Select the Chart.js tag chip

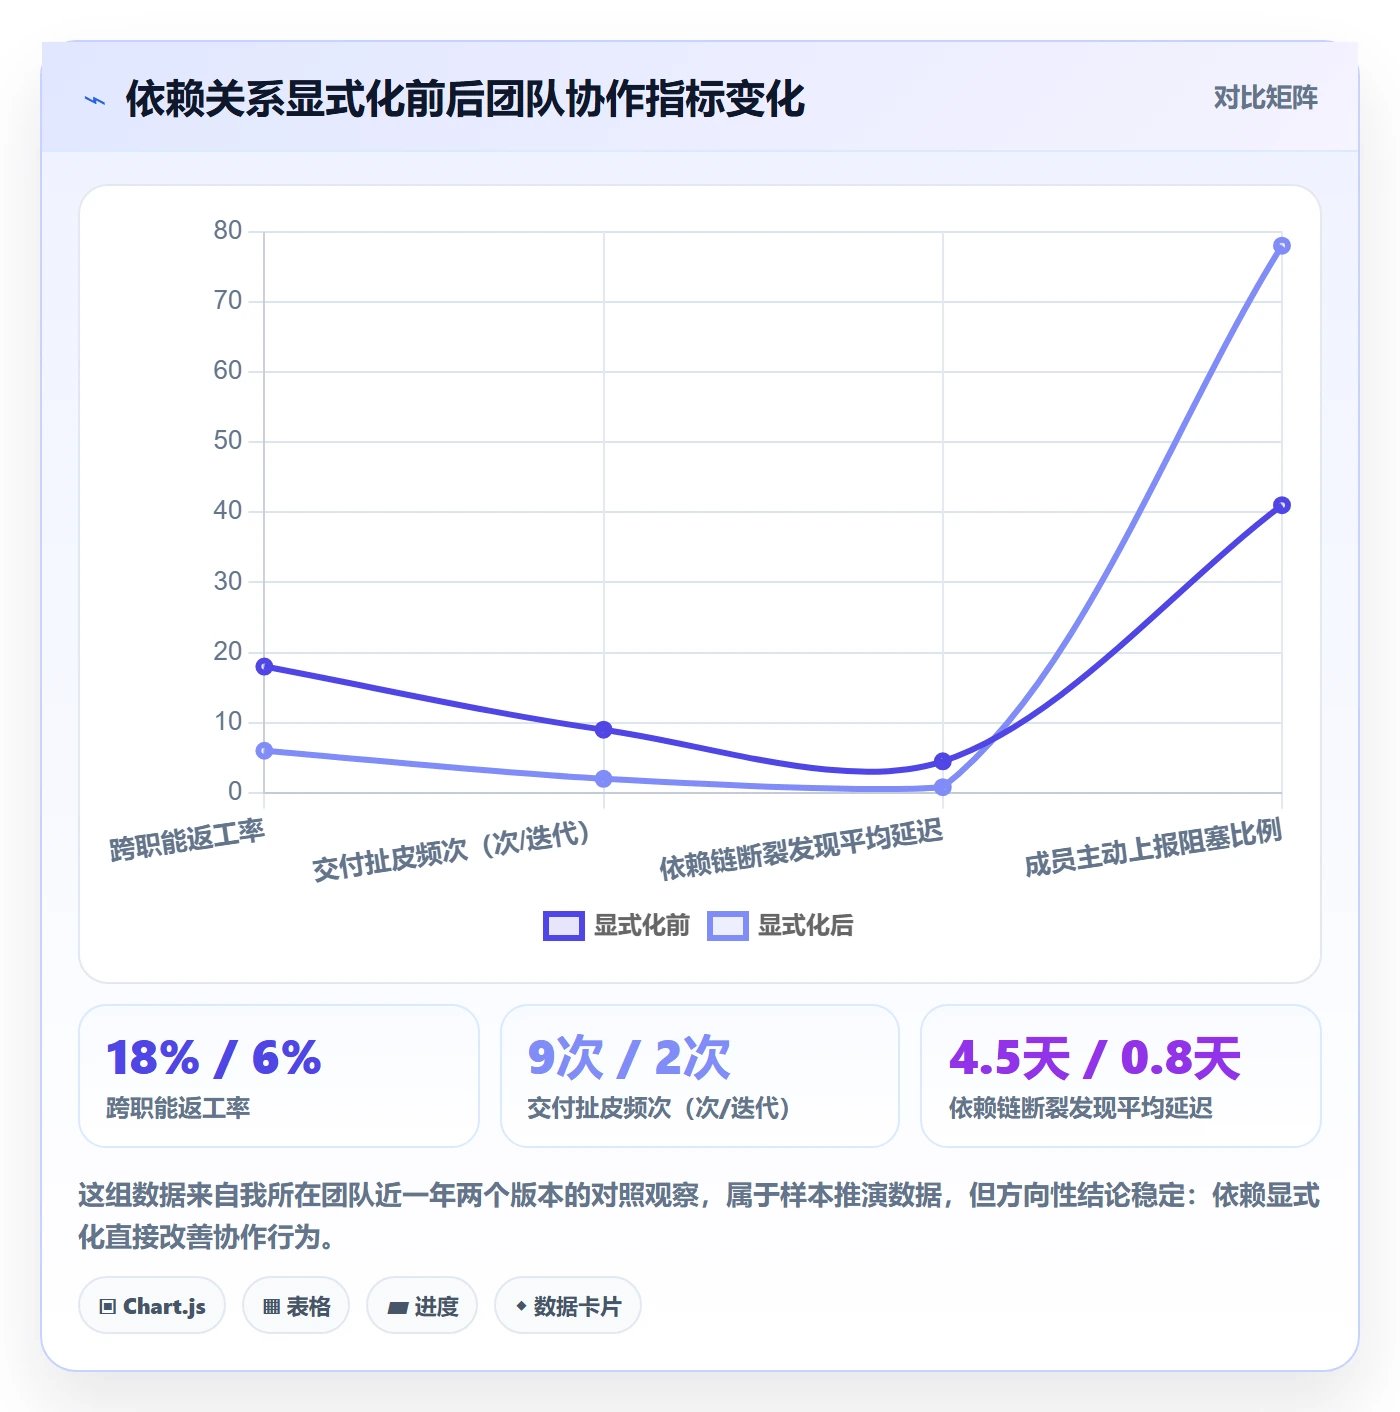152,1306
